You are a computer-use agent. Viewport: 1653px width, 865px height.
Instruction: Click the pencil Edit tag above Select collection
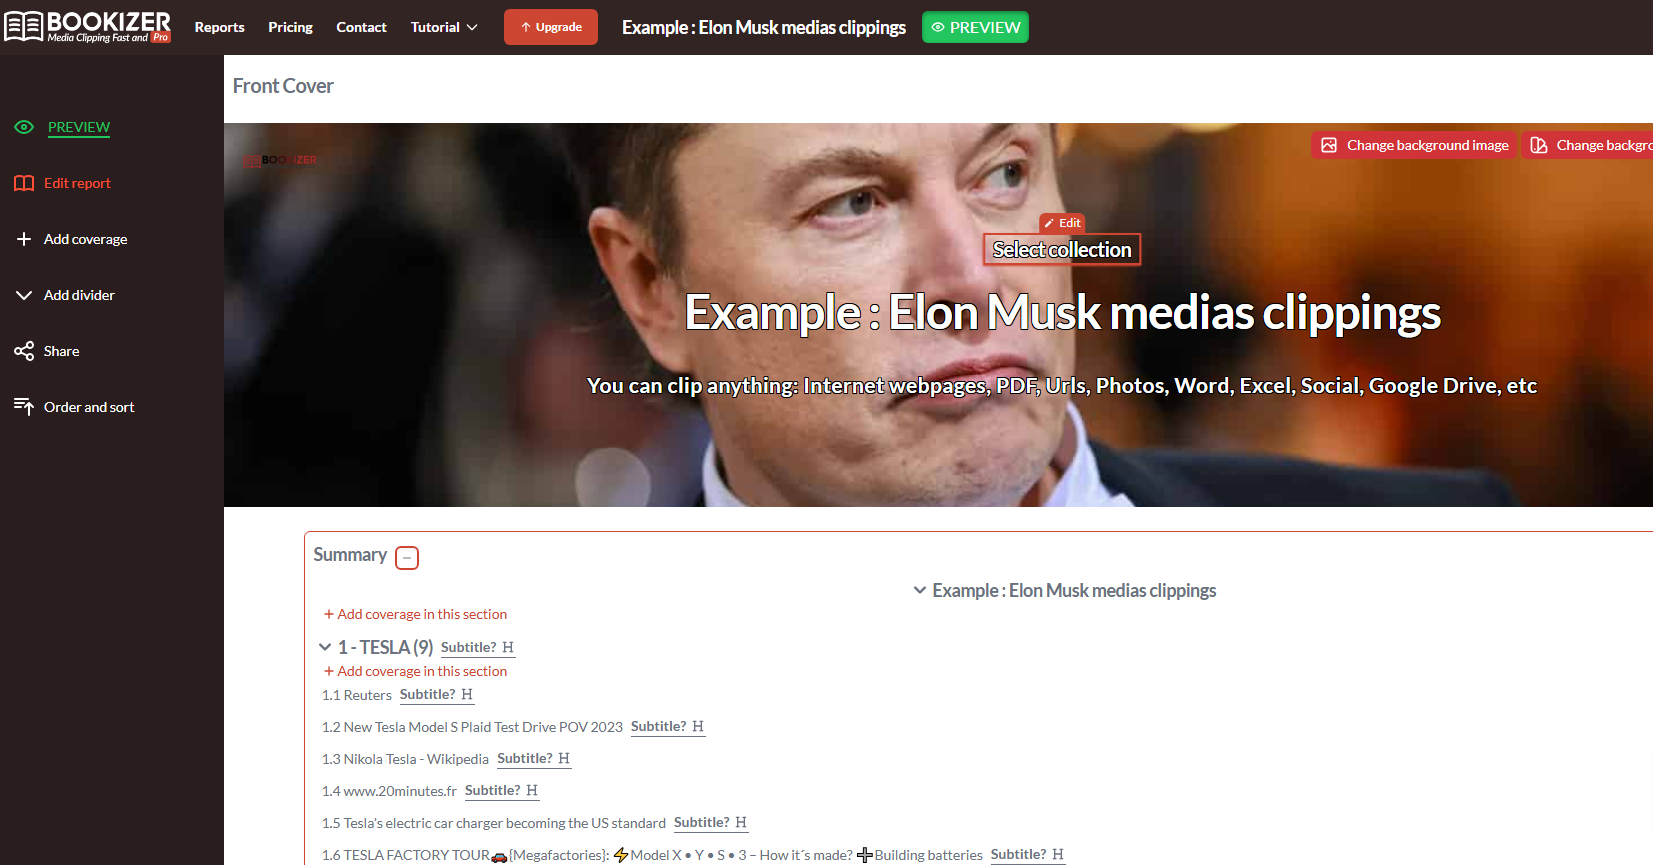[1062, 223]
